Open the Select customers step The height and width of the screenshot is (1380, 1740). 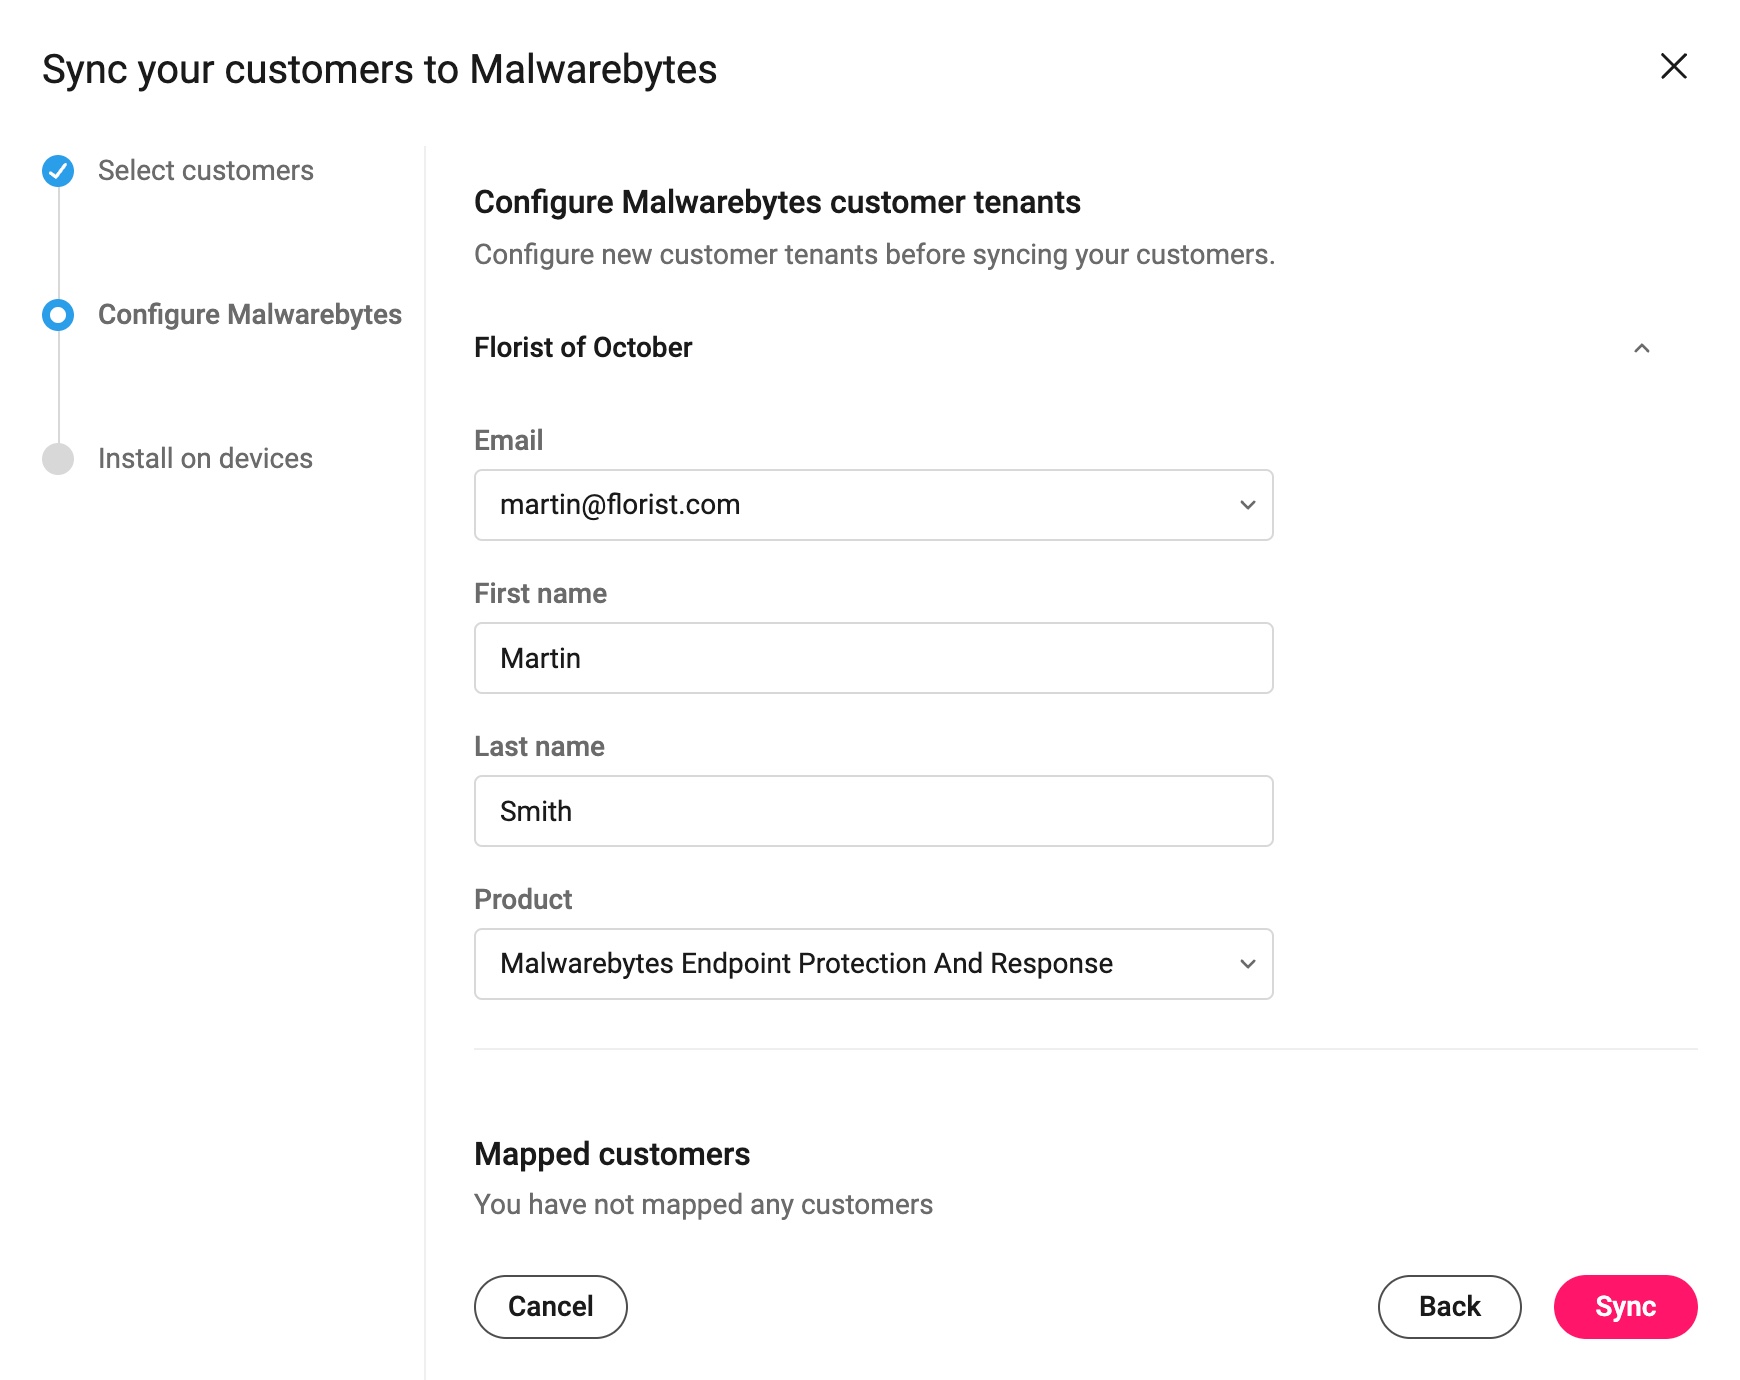[x=205, y=171]
